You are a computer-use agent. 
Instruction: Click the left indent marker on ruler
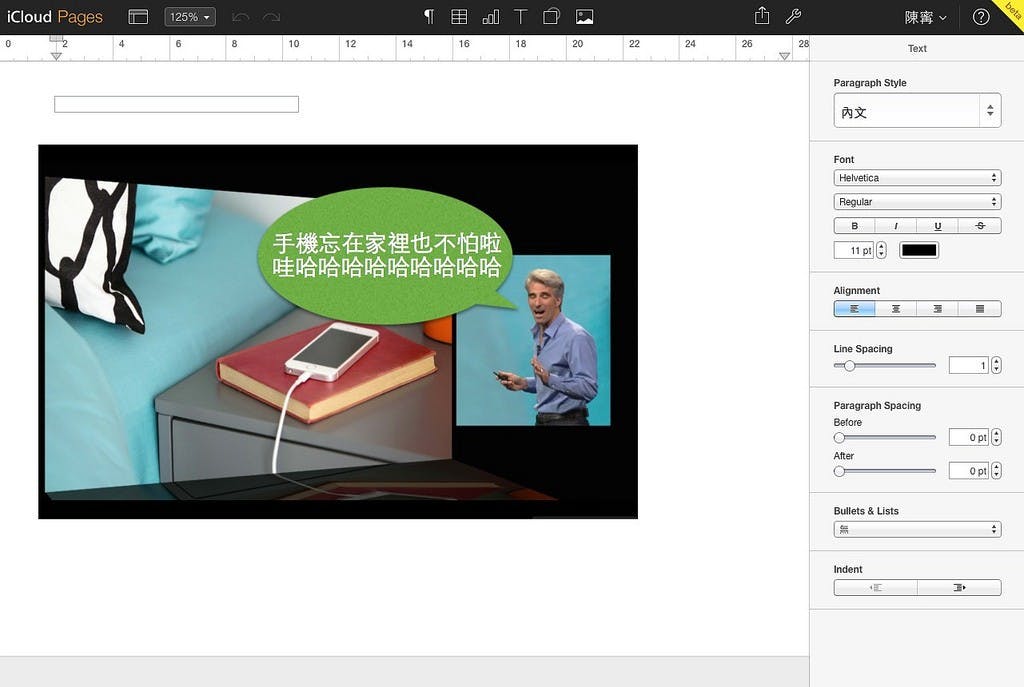[x=56, y=56]
